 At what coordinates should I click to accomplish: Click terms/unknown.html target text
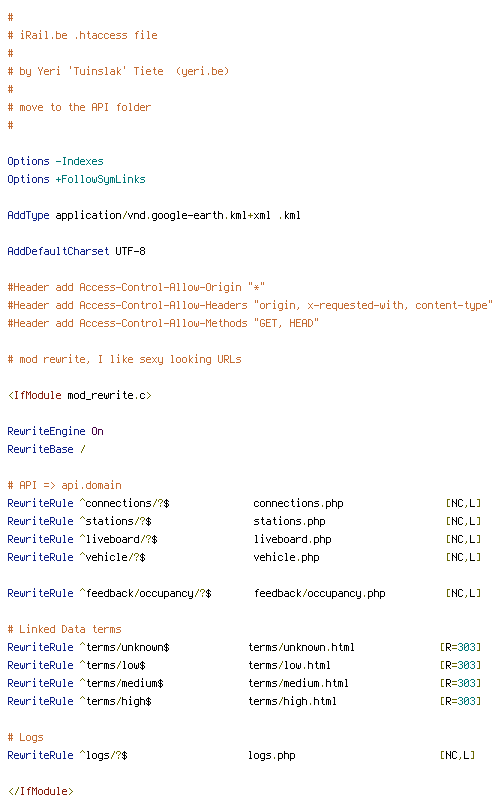(302, 647)
